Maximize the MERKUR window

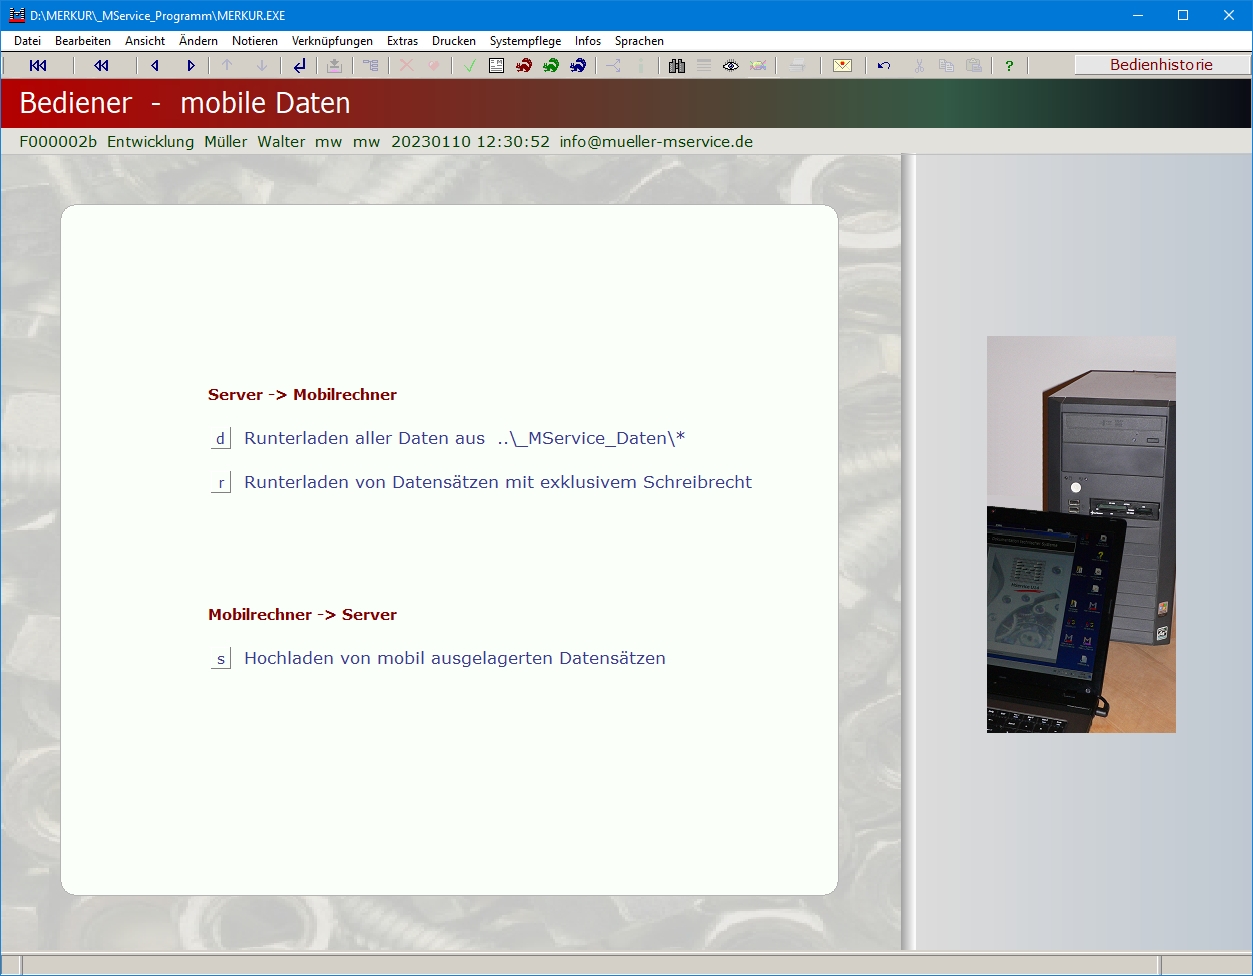(x=1183, y=15)
